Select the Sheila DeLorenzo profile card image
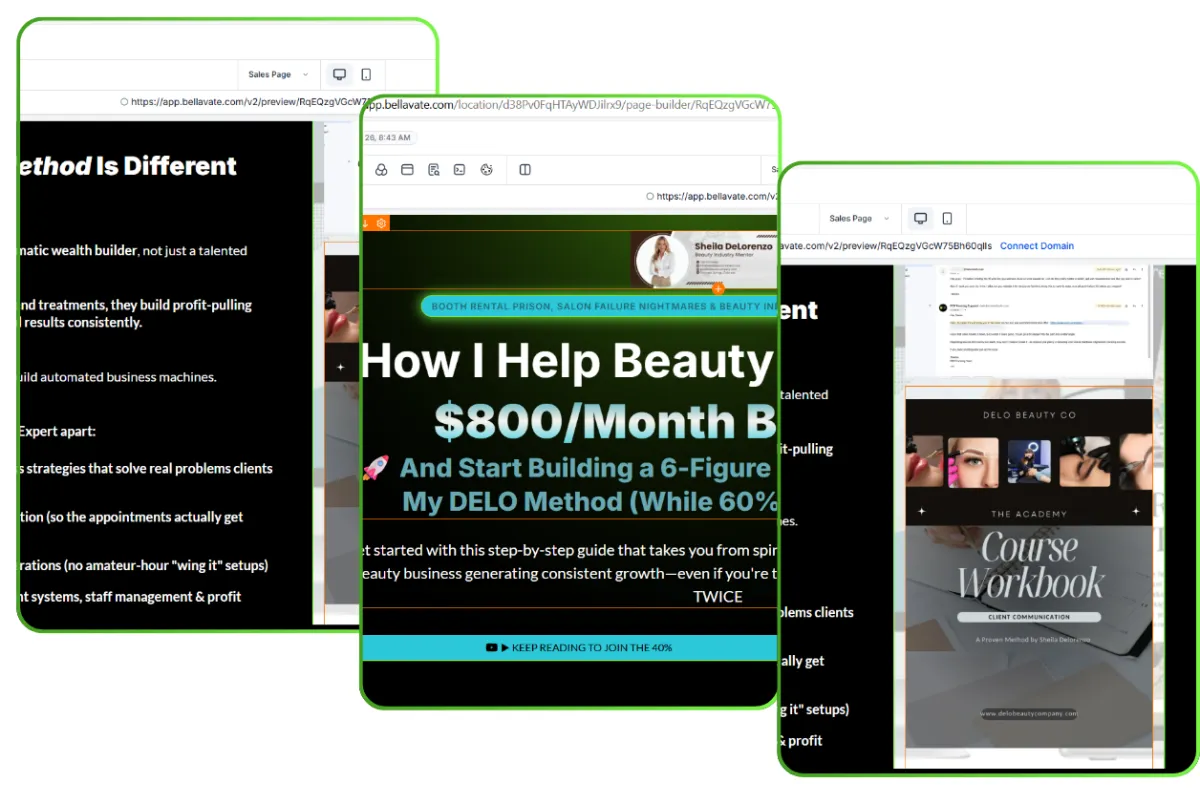Viewport: 1200px width, 804px height. pos(704,260)
